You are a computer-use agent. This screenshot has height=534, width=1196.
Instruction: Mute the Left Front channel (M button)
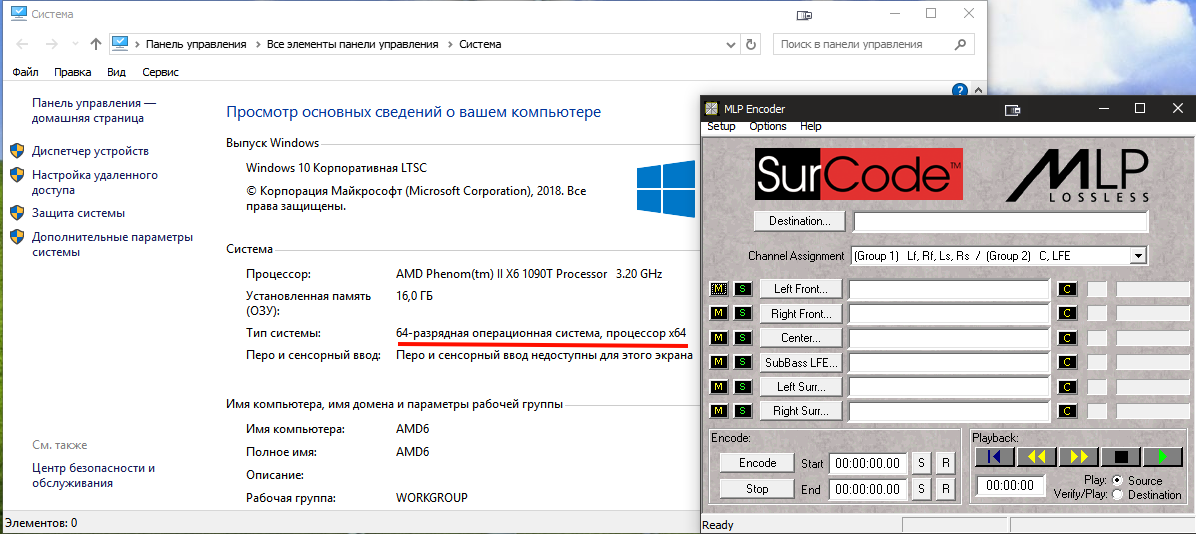tap(719, 289)
